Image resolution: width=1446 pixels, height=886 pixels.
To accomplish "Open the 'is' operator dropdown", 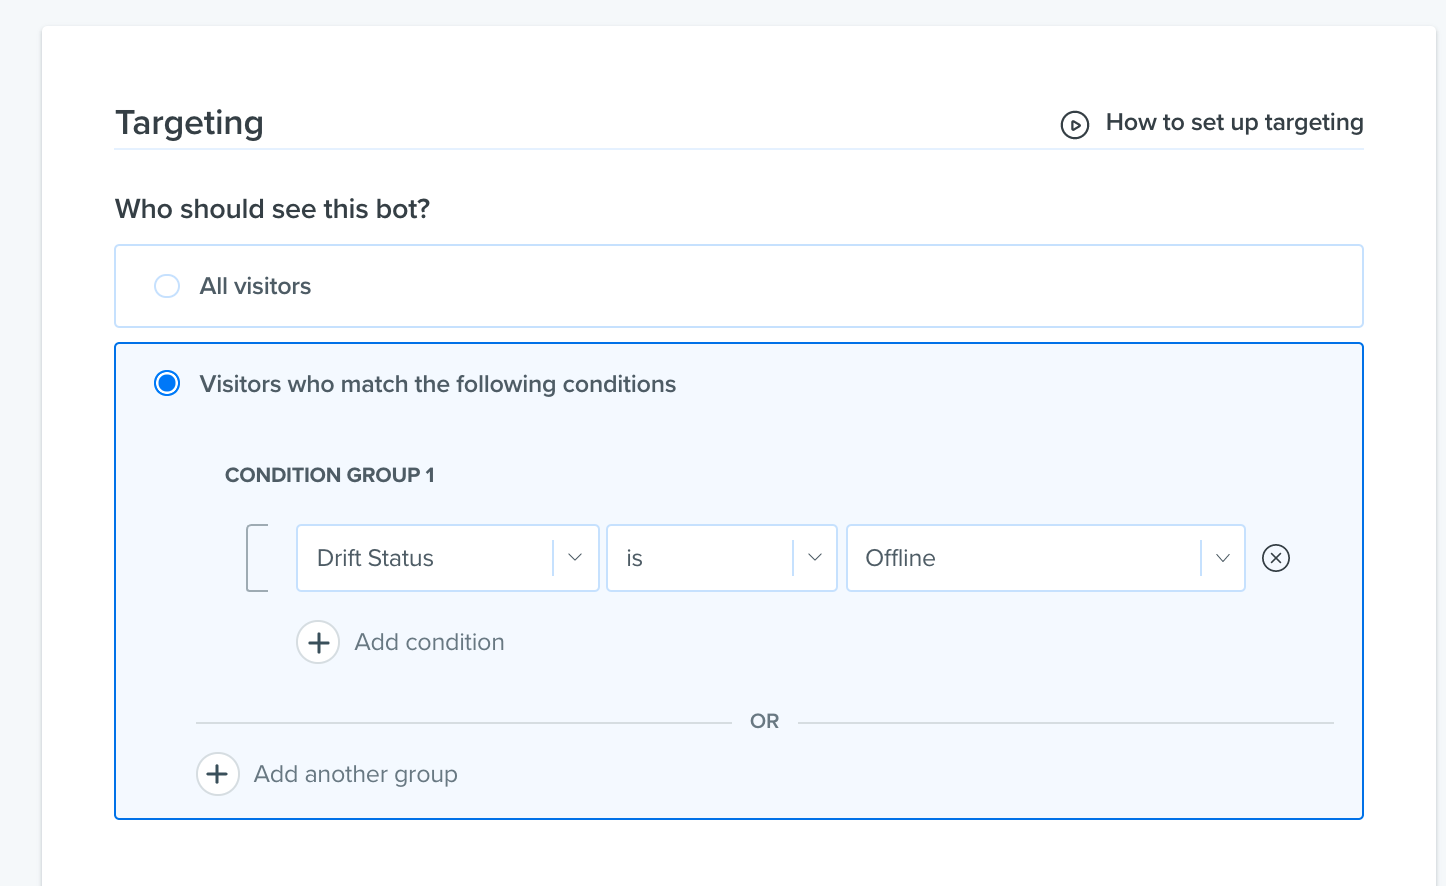I will tap(722, 558).
